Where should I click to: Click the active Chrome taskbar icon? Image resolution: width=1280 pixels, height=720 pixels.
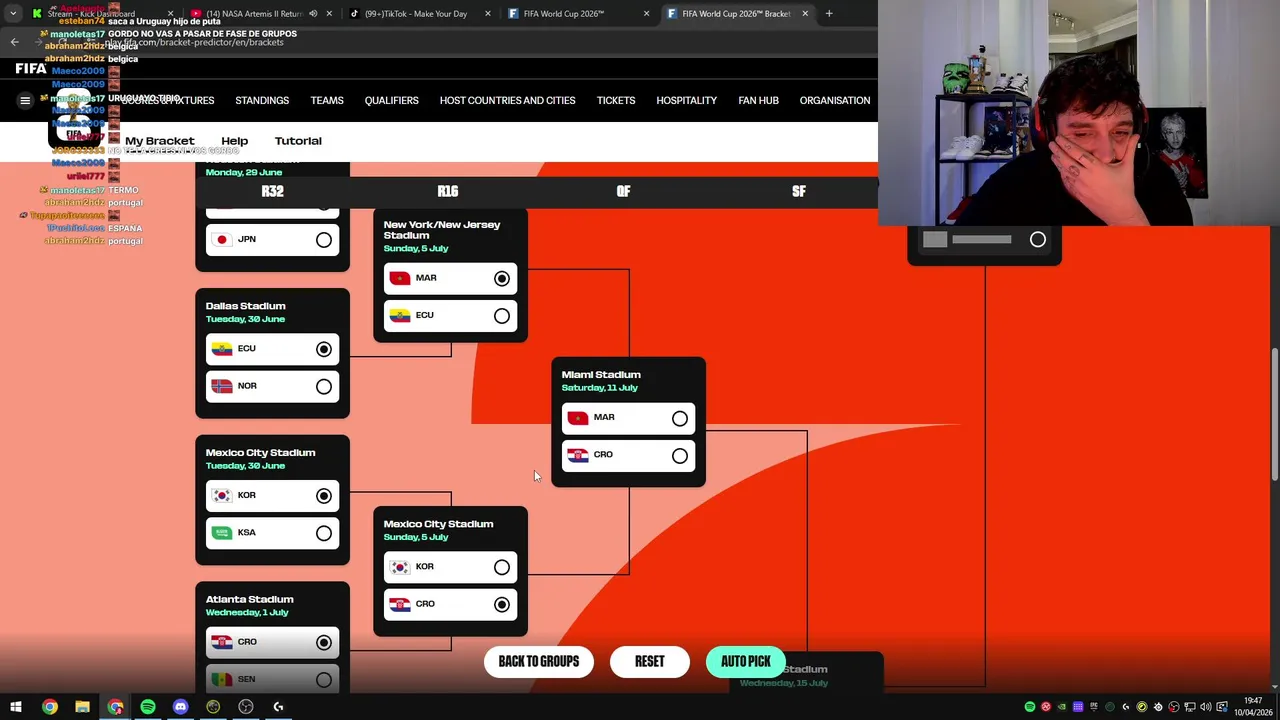tap(115, 707)
